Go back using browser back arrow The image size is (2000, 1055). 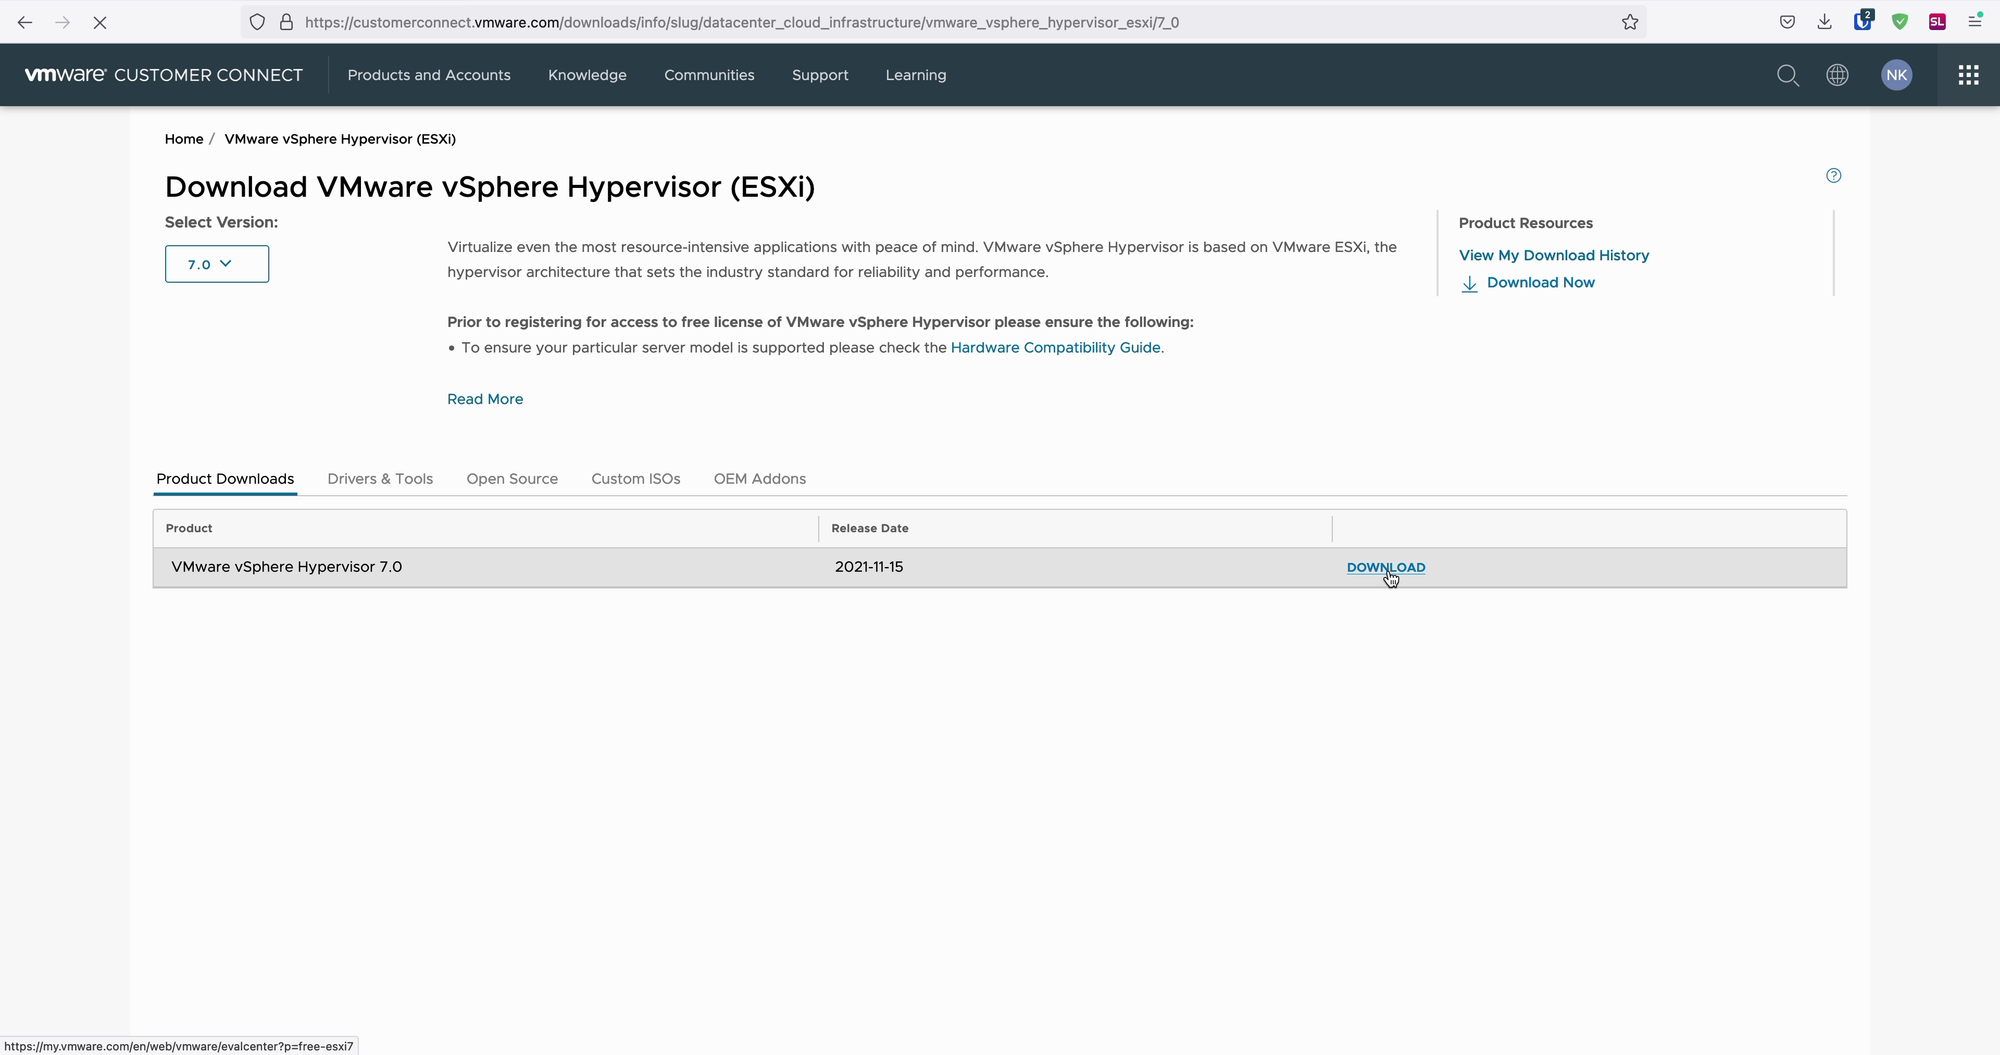click(25, 22)
